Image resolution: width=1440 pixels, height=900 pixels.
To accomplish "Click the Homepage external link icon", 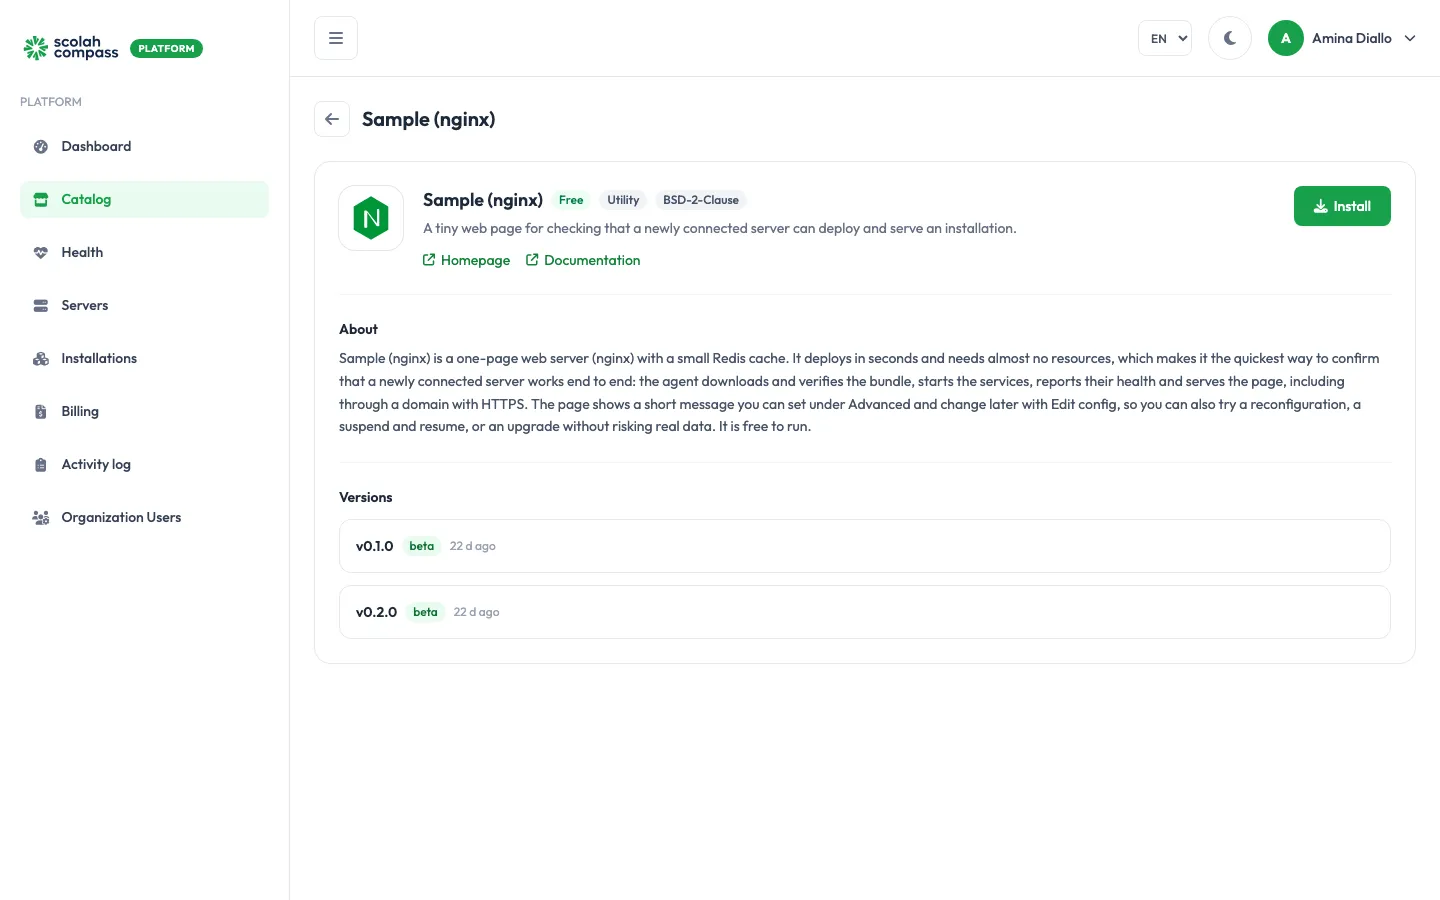I will pyautogui.click(x=429, y=260).
